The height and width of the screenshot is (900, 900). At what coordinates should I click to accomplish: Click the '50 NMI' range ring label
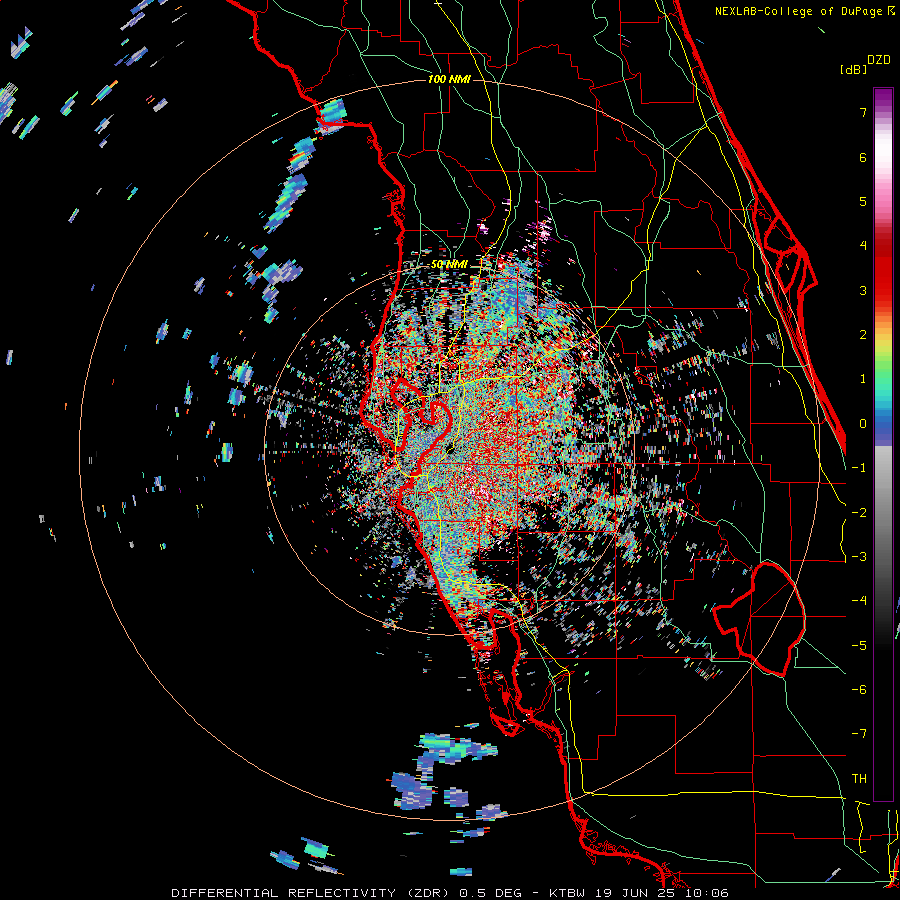pyautogui.click(x=449, y=265)
